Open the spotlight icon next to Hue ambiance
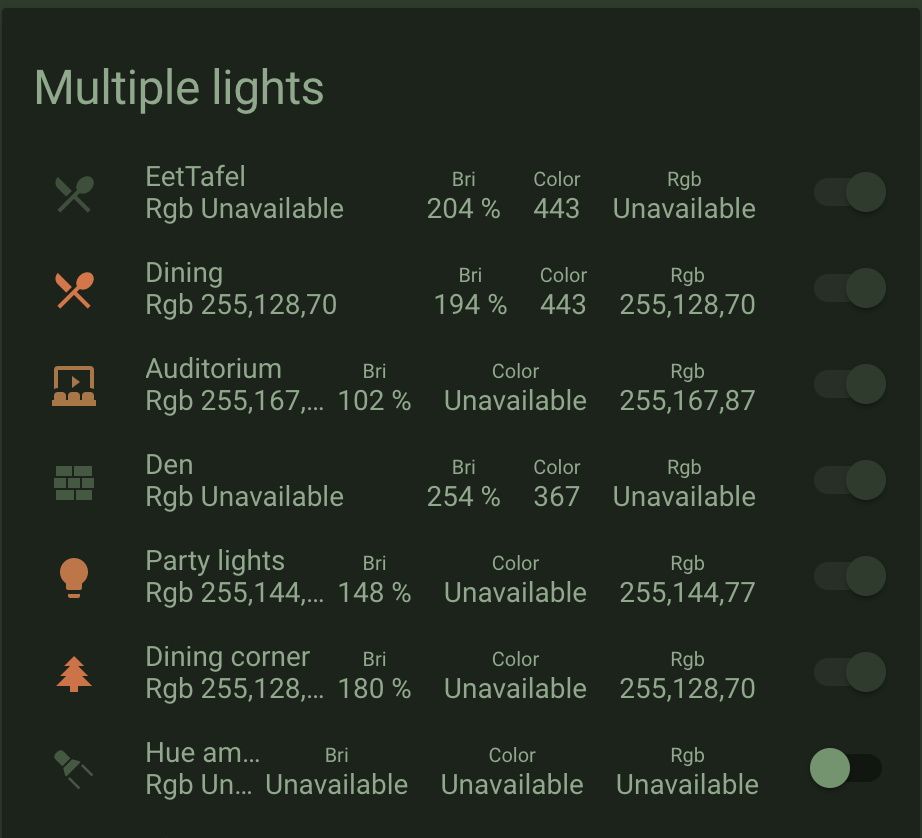Image resolution: width=922 pixels, height=838 pixels. click(73, 768)
